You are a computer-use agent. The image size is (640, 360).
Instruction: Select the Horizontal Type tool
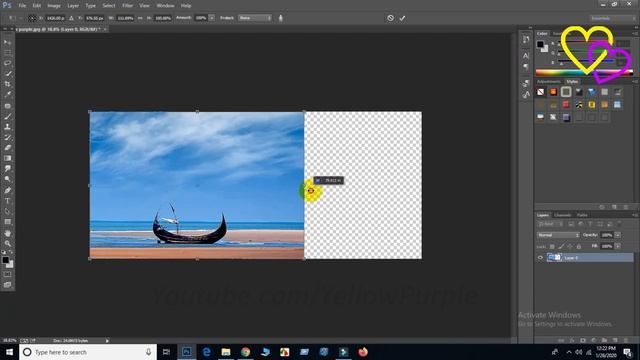pos(7,201)
